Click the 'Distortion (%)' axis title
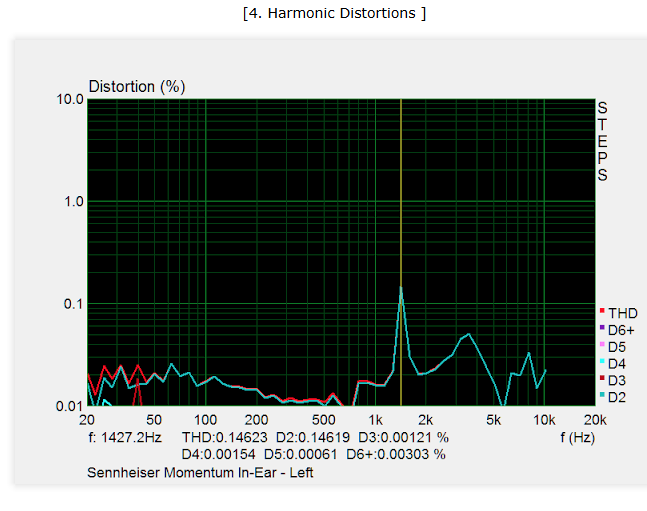Screen dimensions: 647x511 pyautogui.click(x=137, y=87)
